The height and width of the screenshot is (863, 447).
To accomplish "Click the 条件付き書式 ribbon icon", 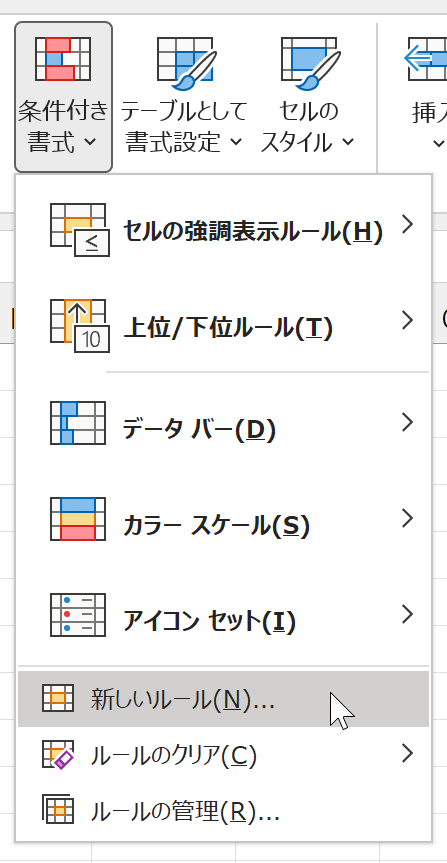I will [x=63, y=59].
